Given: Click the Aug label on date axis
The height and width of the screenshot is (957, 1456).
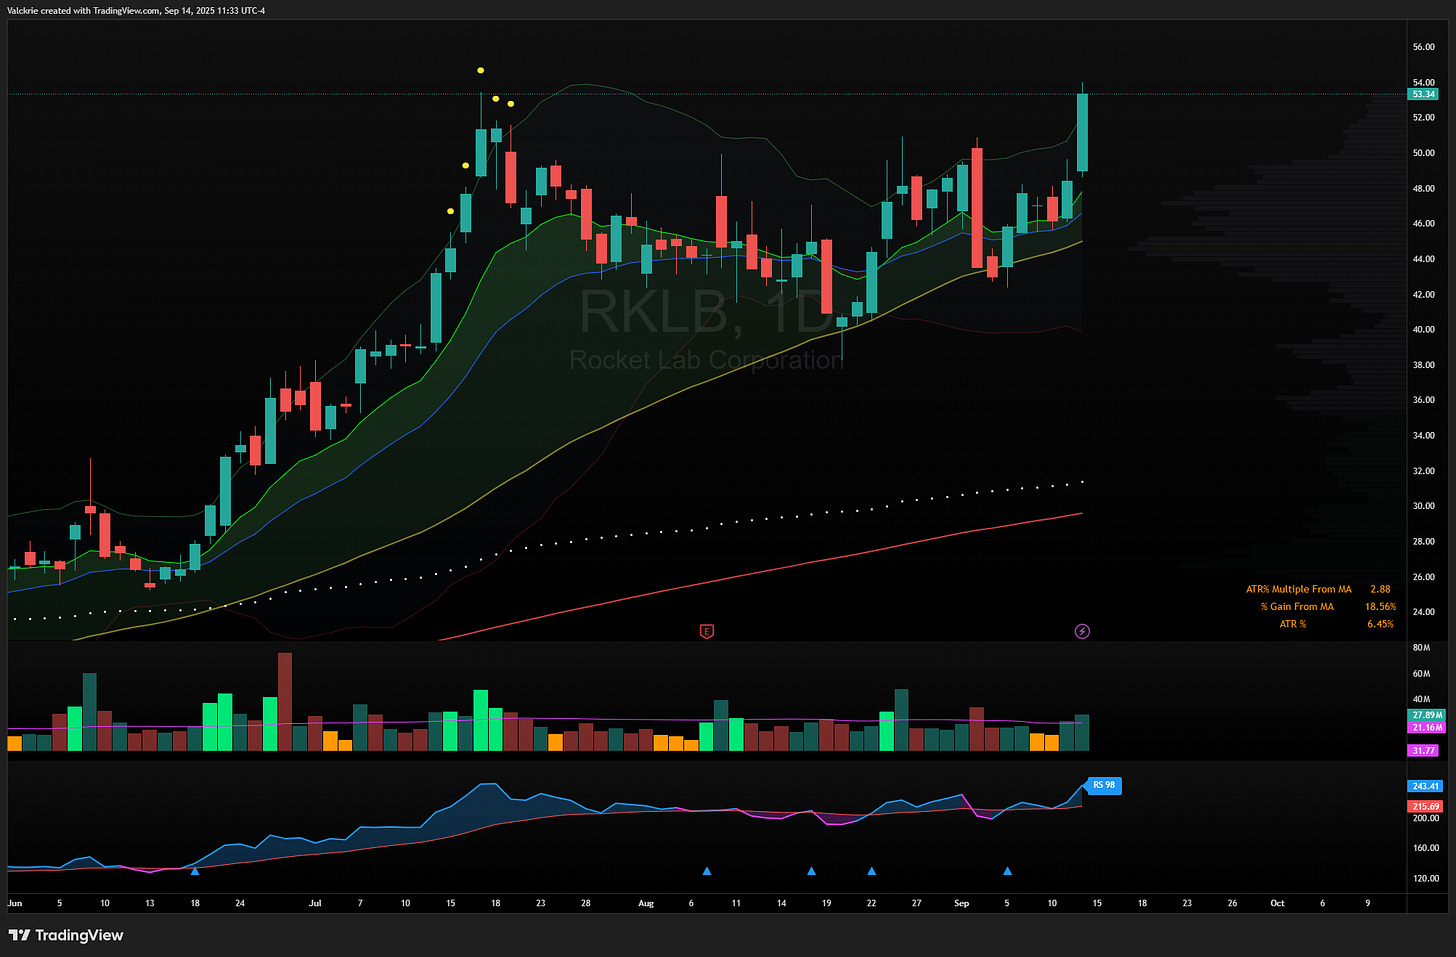Looking at the screenshot, I should [646, 903].
